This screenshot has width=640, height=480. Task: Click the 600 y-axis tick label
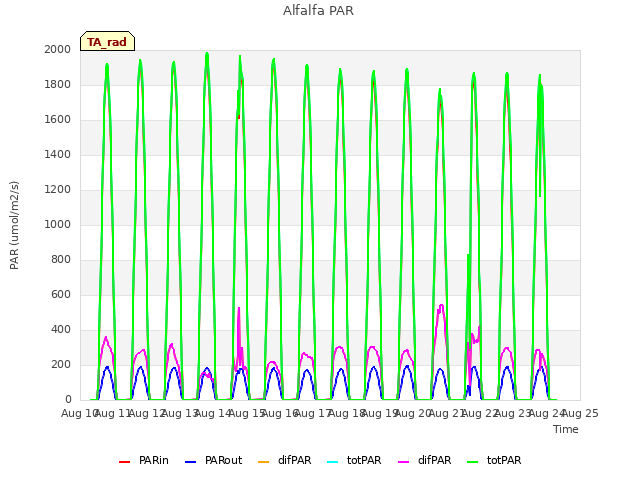coord(61,295)
